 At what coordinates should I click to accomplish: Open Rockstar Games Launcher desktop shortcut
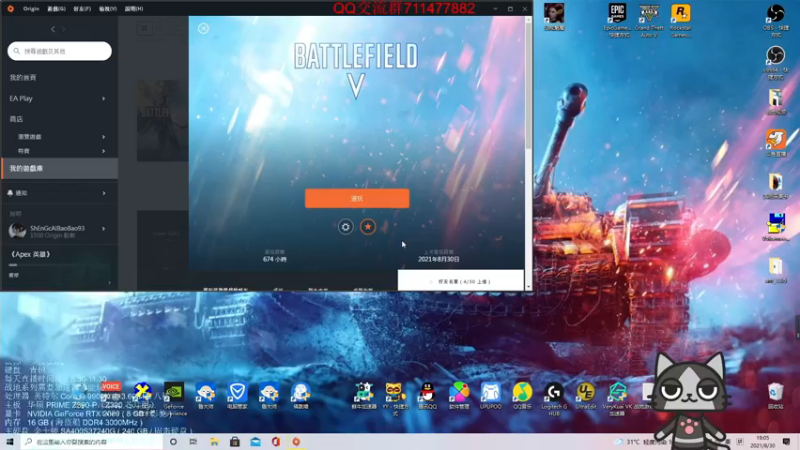(681, 20)
